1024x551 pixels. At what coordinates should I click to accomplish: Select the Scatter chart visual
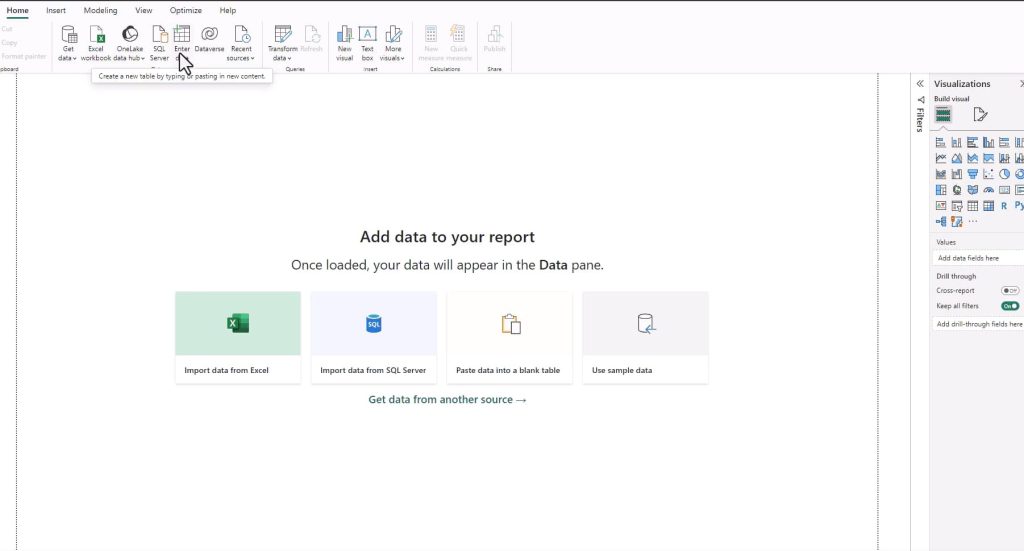point(989,174)
